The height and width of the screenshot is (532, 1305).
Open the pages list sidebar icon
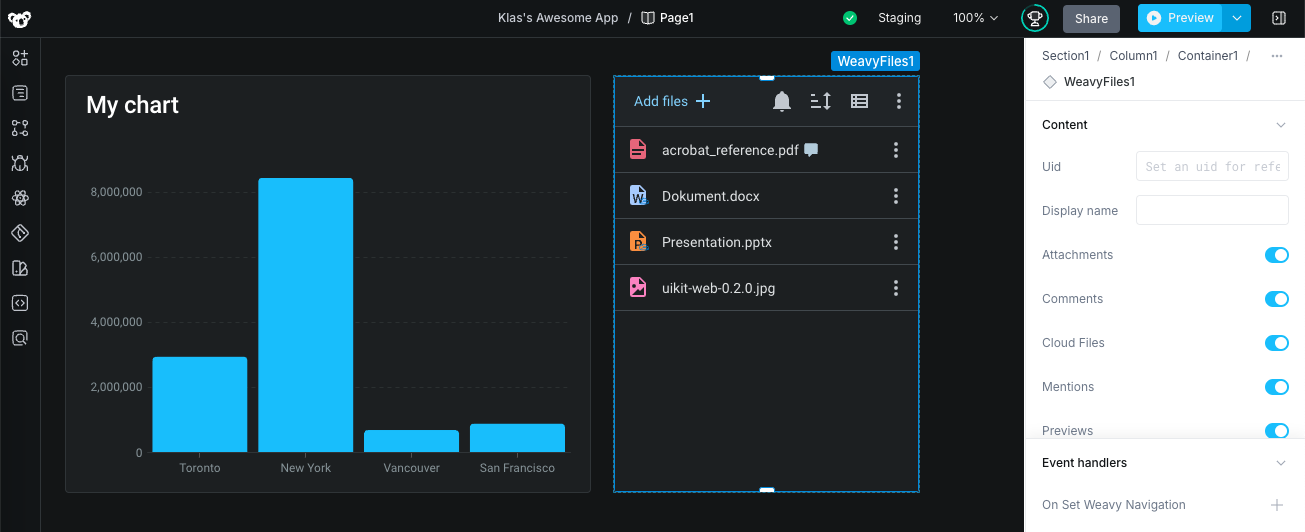[x=20, y=93]
